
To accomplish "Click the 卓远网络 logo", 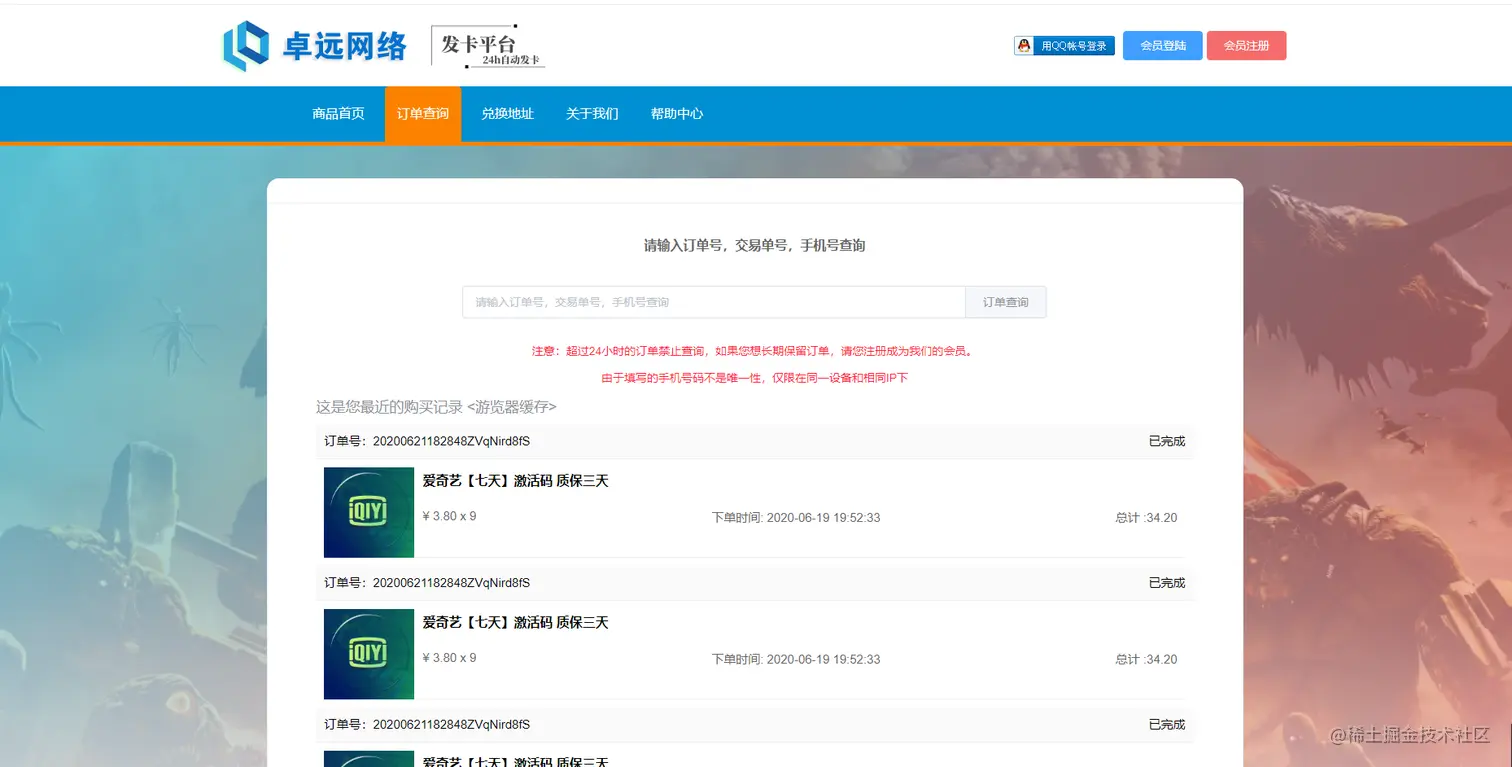I will 315,46.
